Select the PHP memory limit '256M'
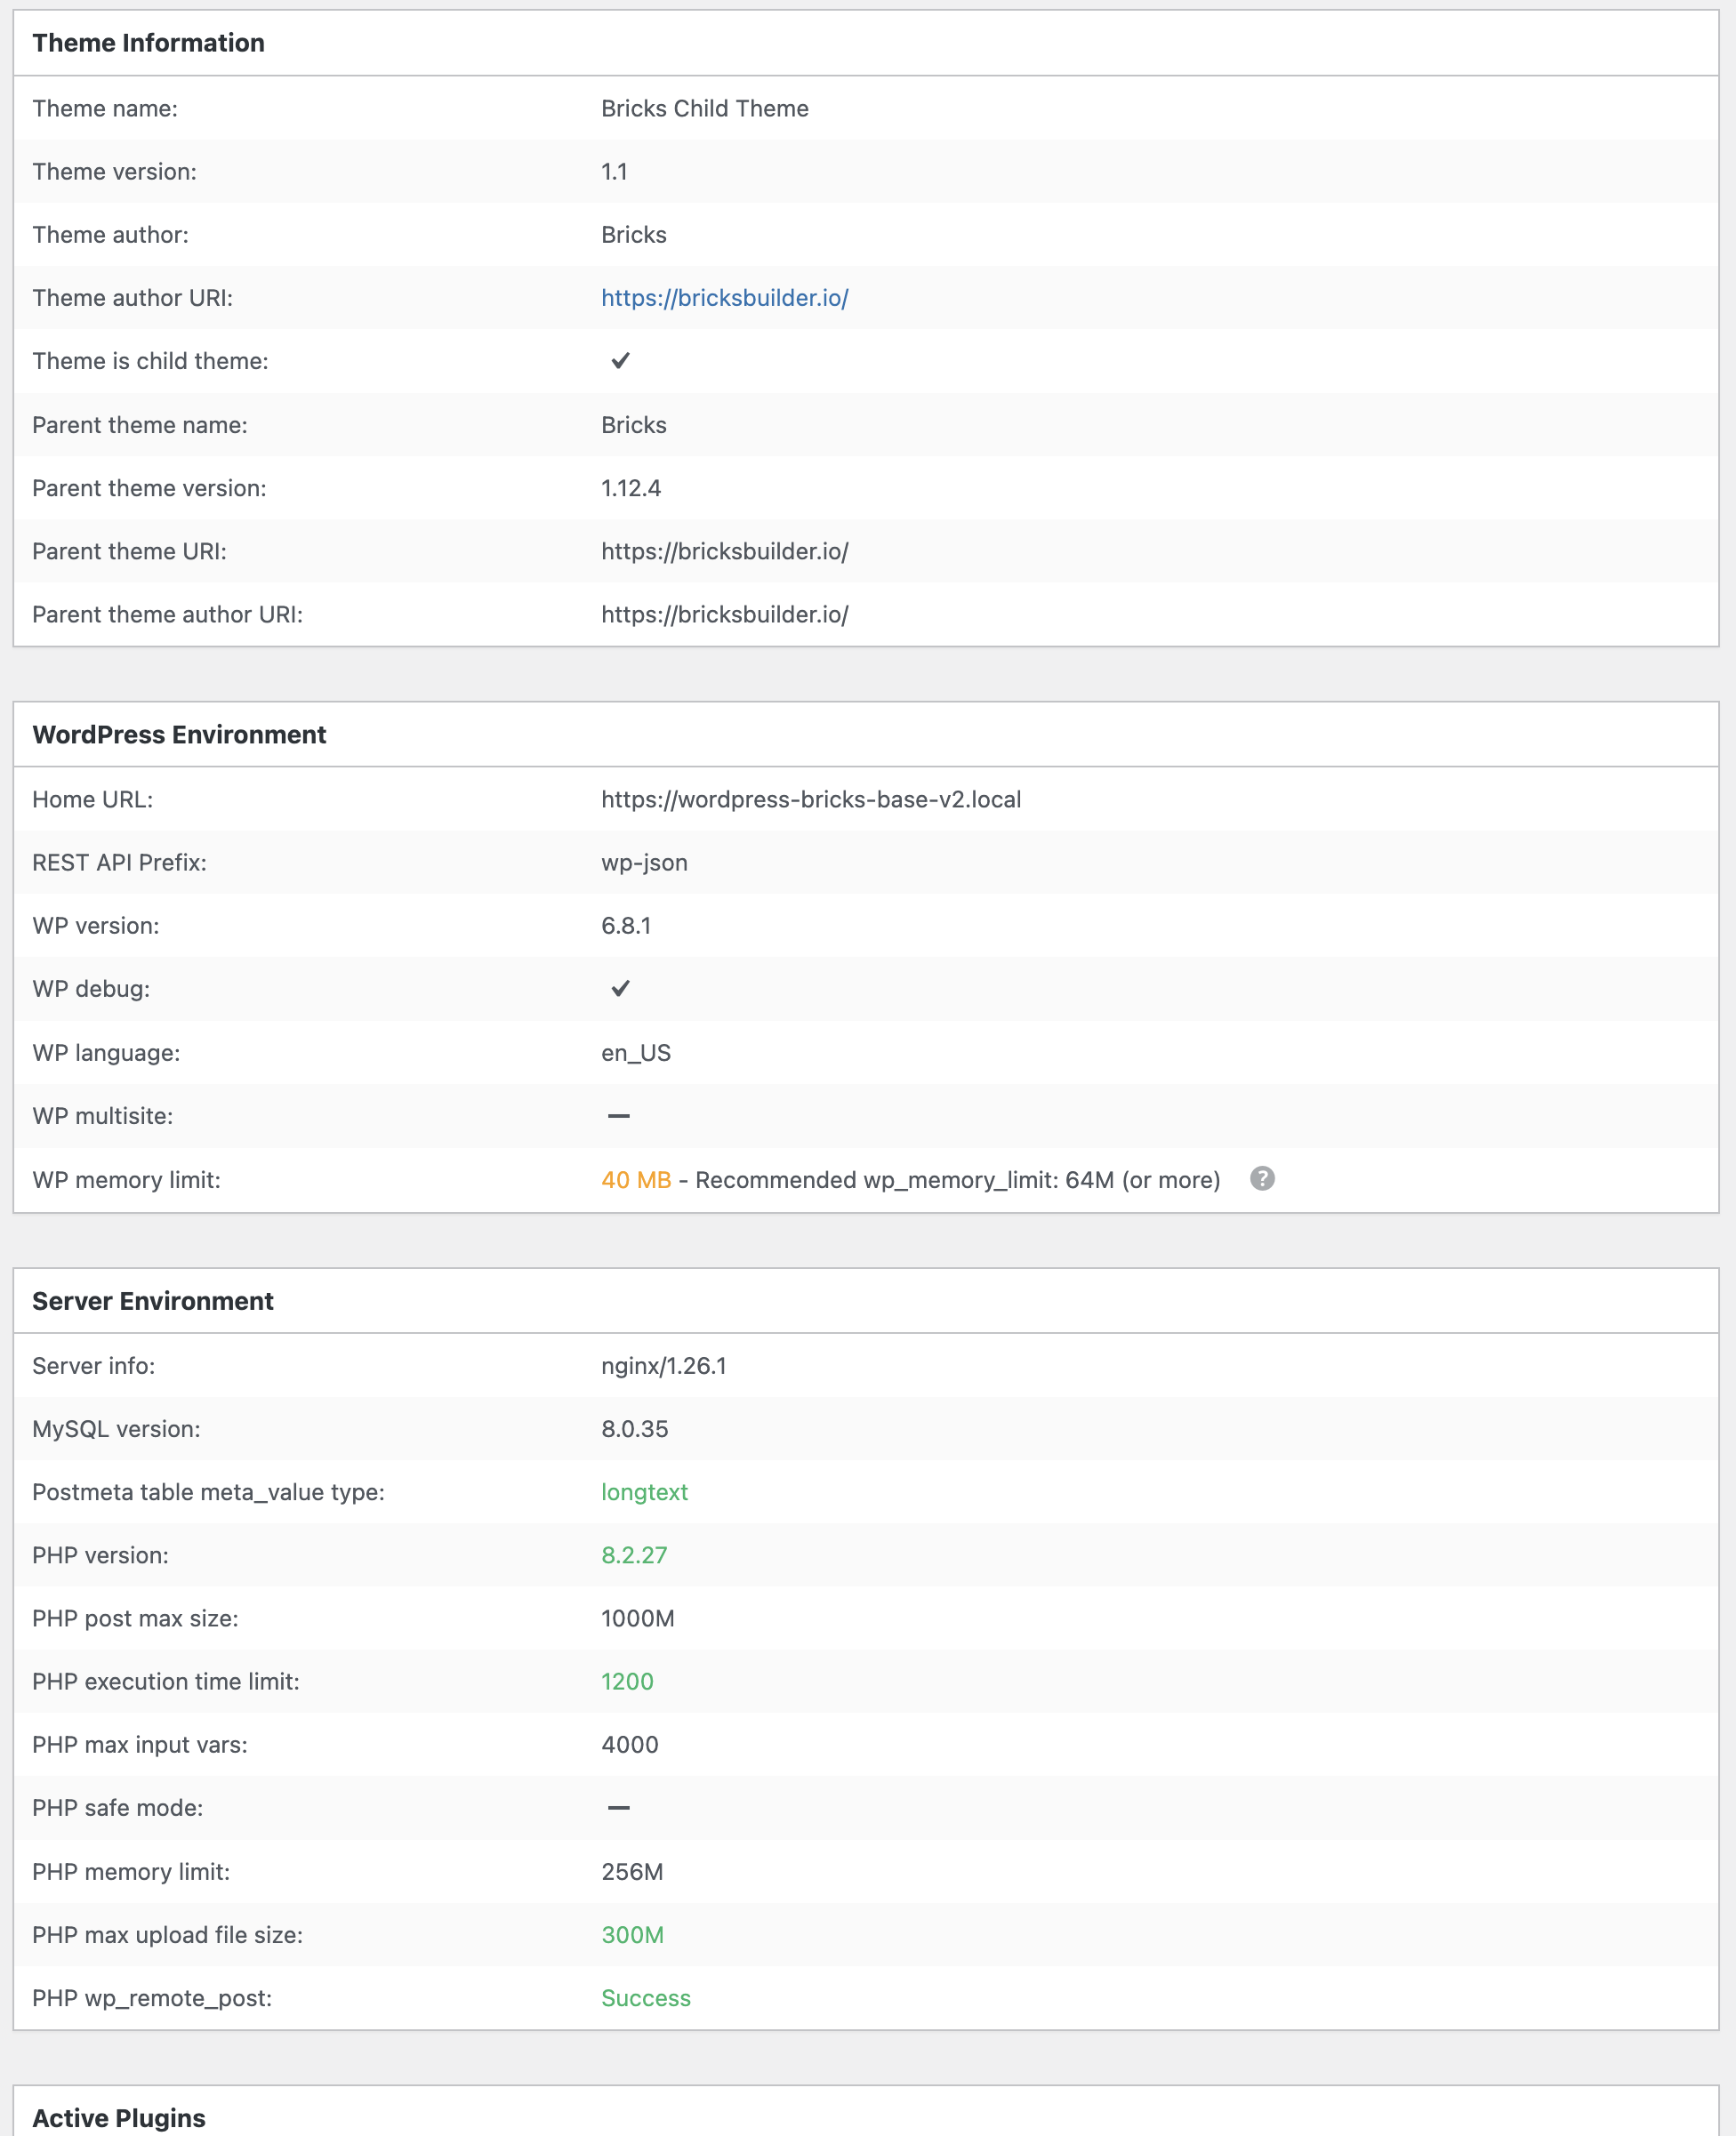Screen dimensions: 1736x2136 point(632,1872)
